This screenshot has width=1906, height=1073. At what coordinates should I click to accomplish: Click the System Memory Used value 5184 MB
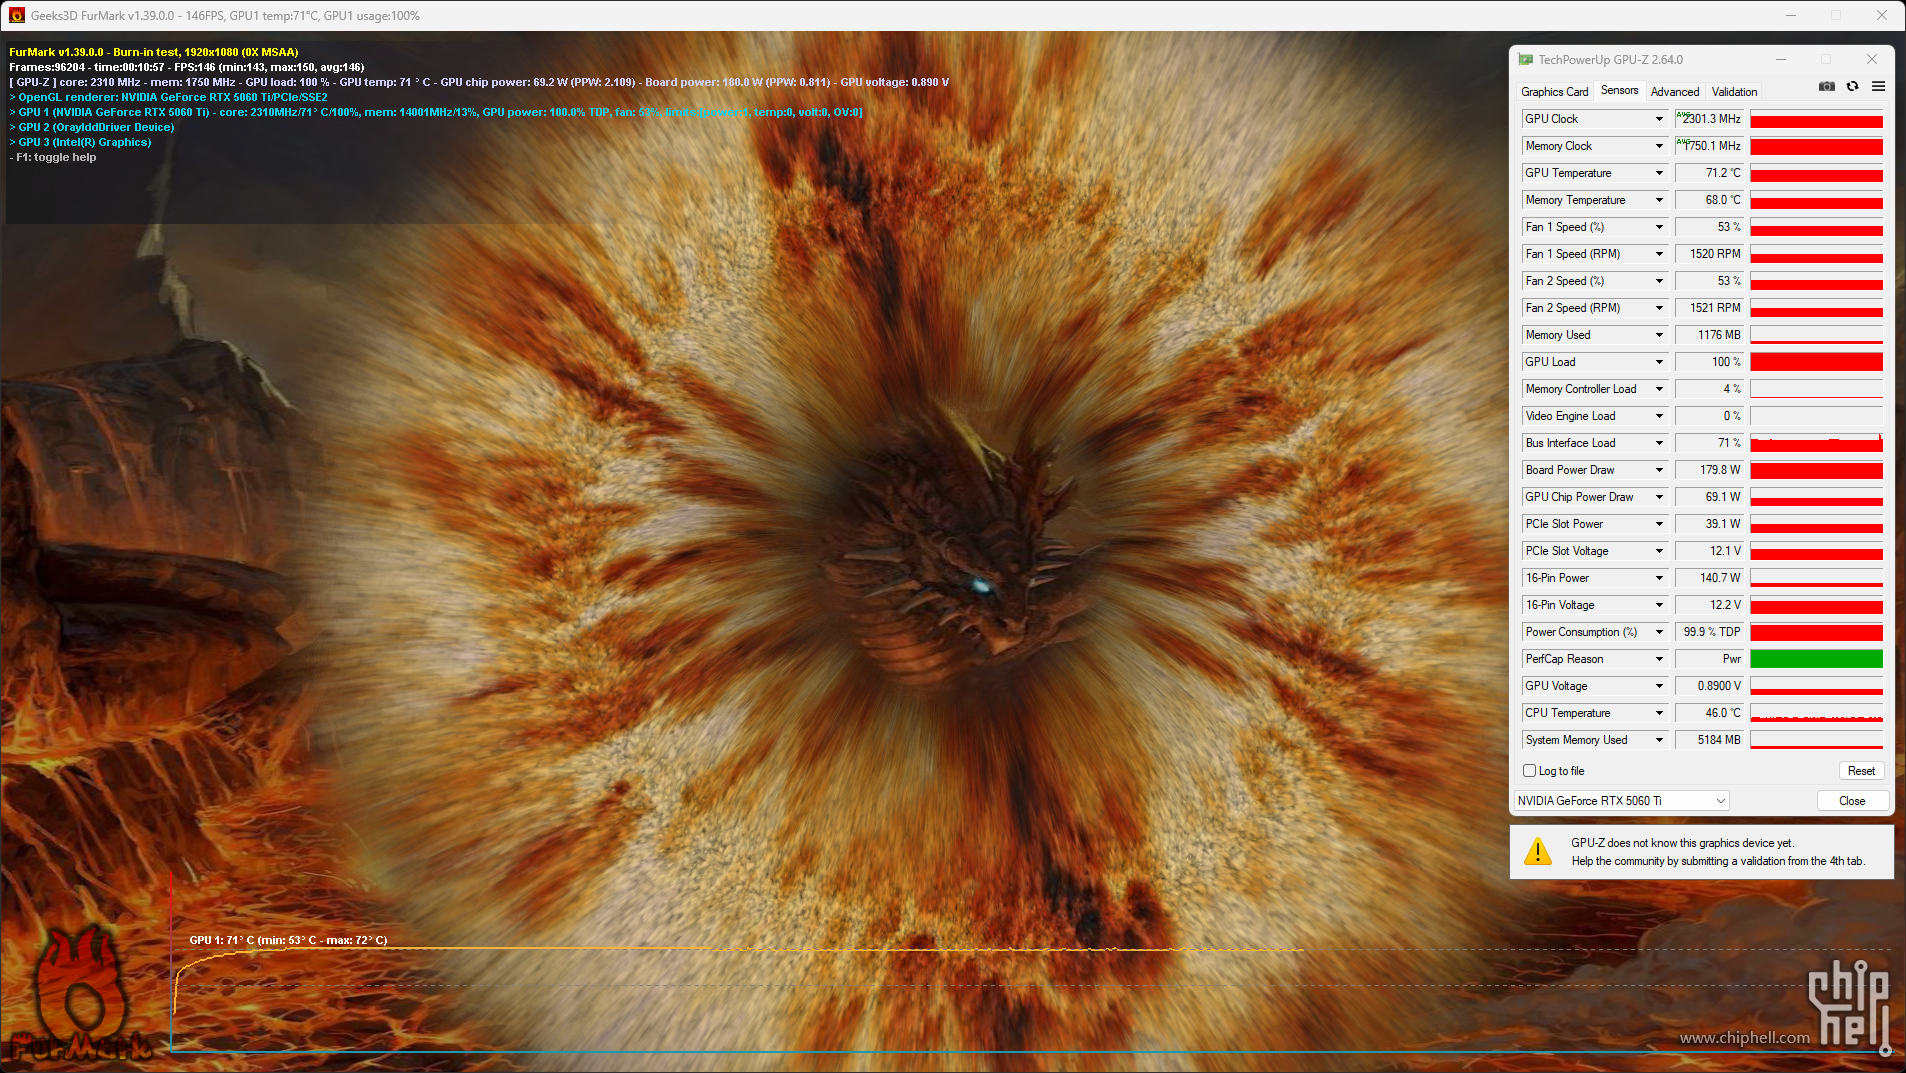click(1709, 740)
